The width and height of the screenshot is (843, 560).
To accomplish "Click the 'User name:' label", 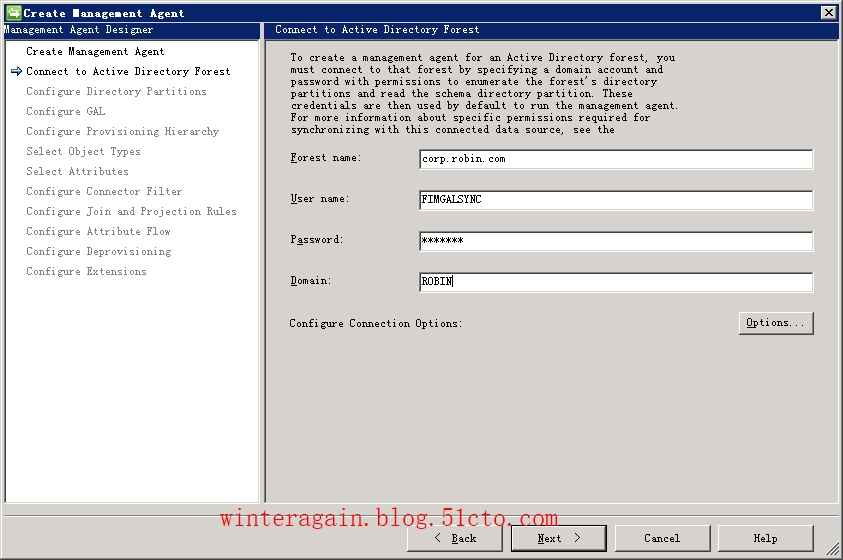I will coord(320,199).
